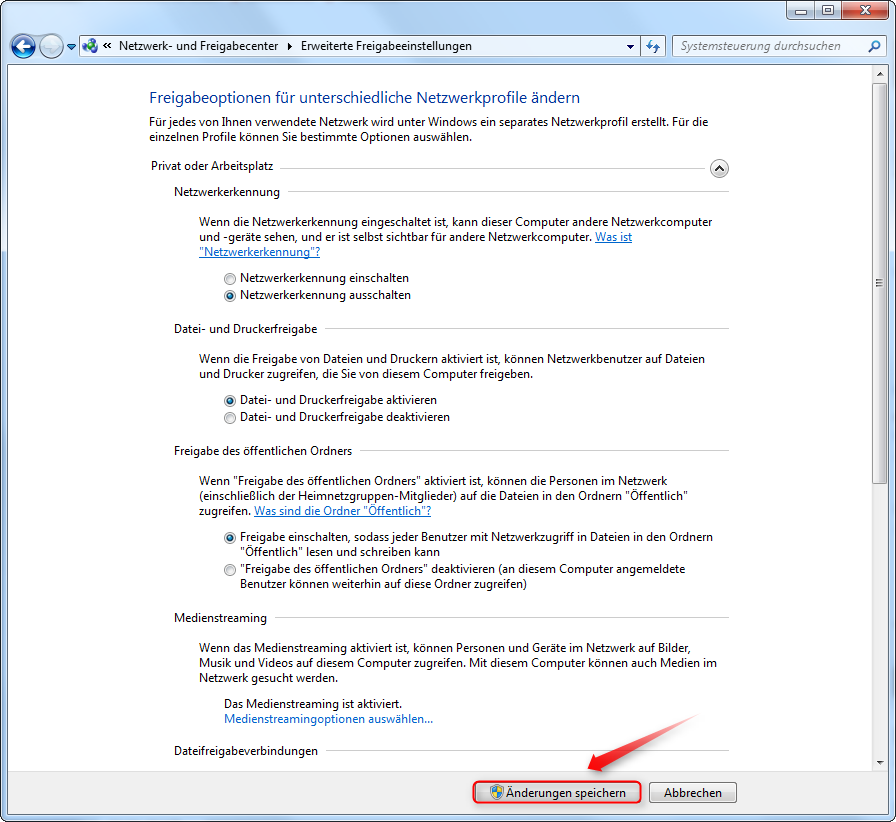Click the back navigation arrow
This screenshot has height=822, width=896.
[x=23, y=46]
